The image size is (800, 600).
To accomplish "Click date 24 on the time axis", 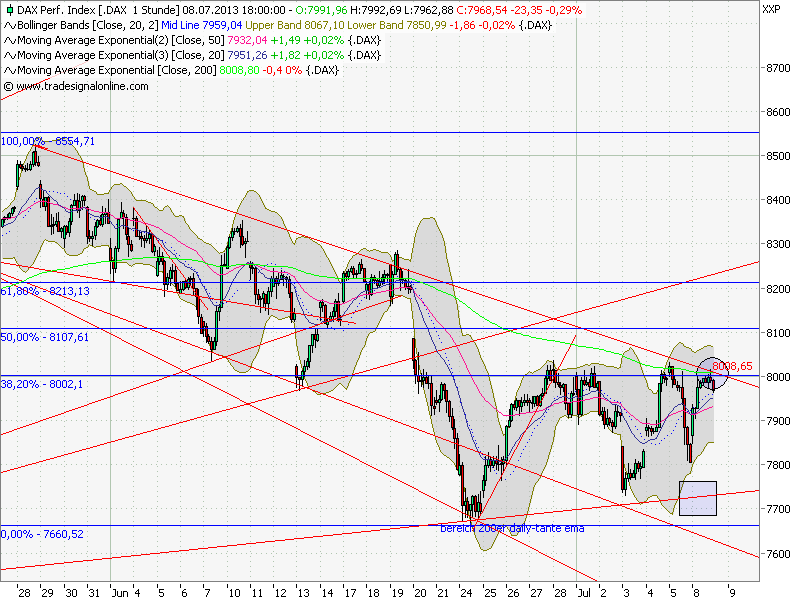I will coord(466,593).
